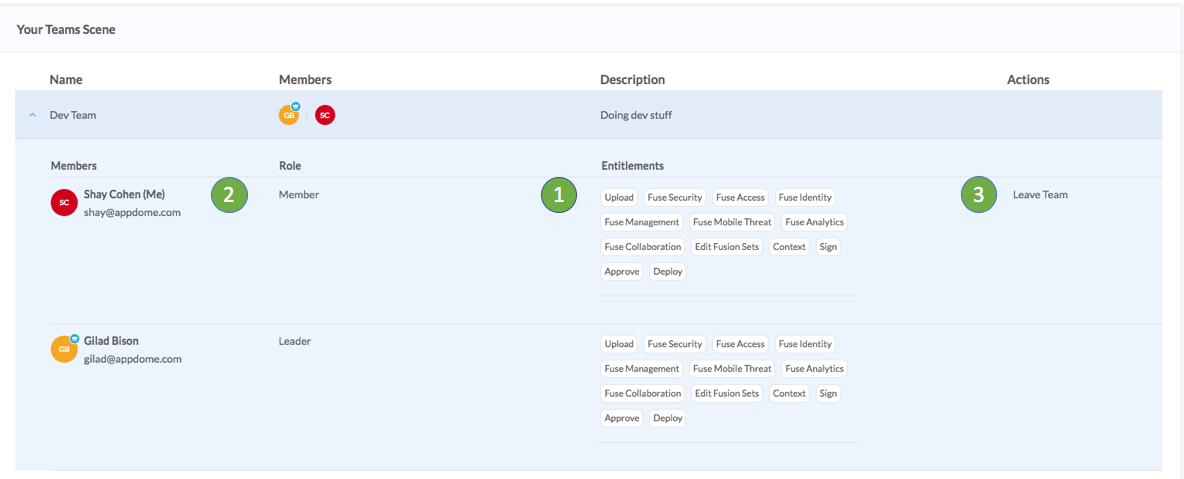Click green callout marker number 2
Screen dimensions: 1184x479
(229, 196)
